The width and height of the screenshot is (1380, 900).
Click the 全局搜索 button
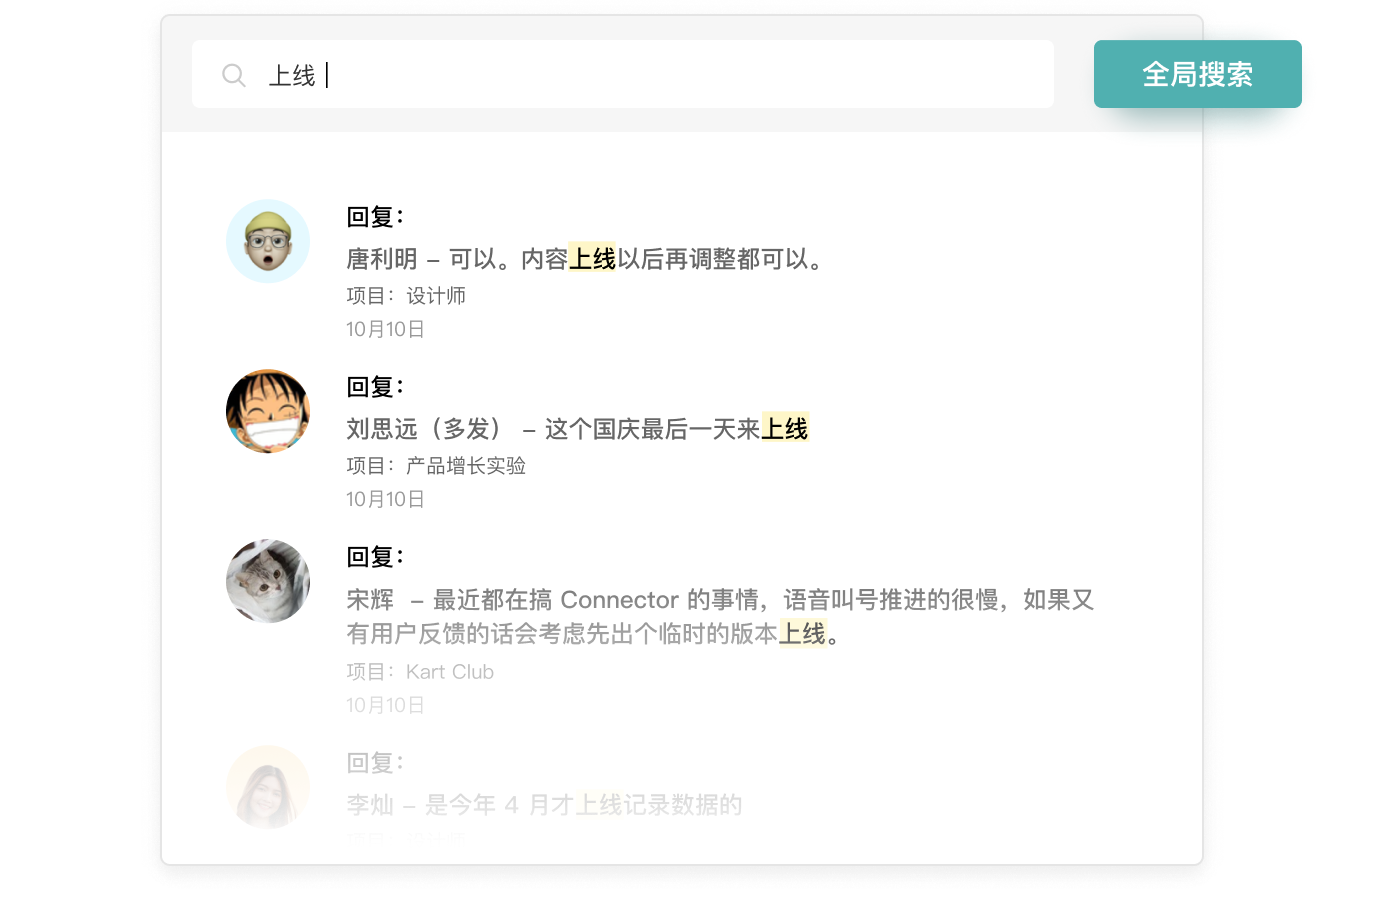pyautogui.click(x=1197, y=74)
